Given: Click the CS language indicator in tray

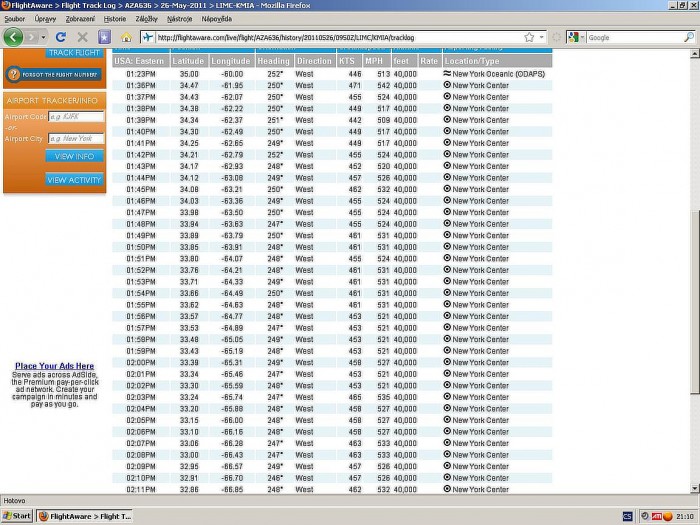Looking at the screenshot, I should click(x=627, y=517).
